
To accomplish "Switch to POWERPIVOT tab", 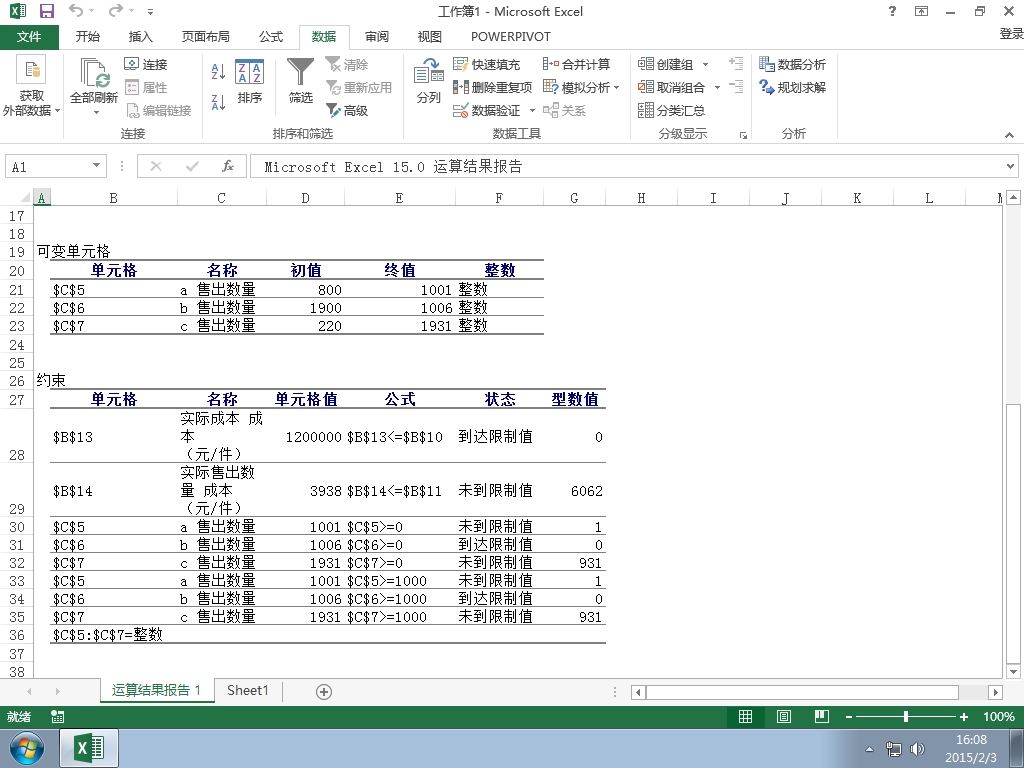I will tap(511, 37).
